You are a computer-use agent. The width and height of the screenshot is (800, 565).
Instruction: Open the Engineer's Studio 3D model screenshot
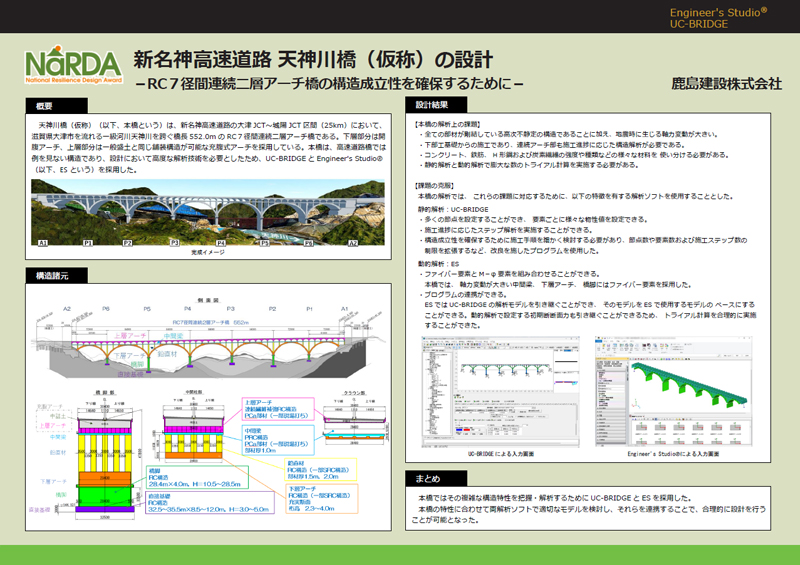point(673,392)
